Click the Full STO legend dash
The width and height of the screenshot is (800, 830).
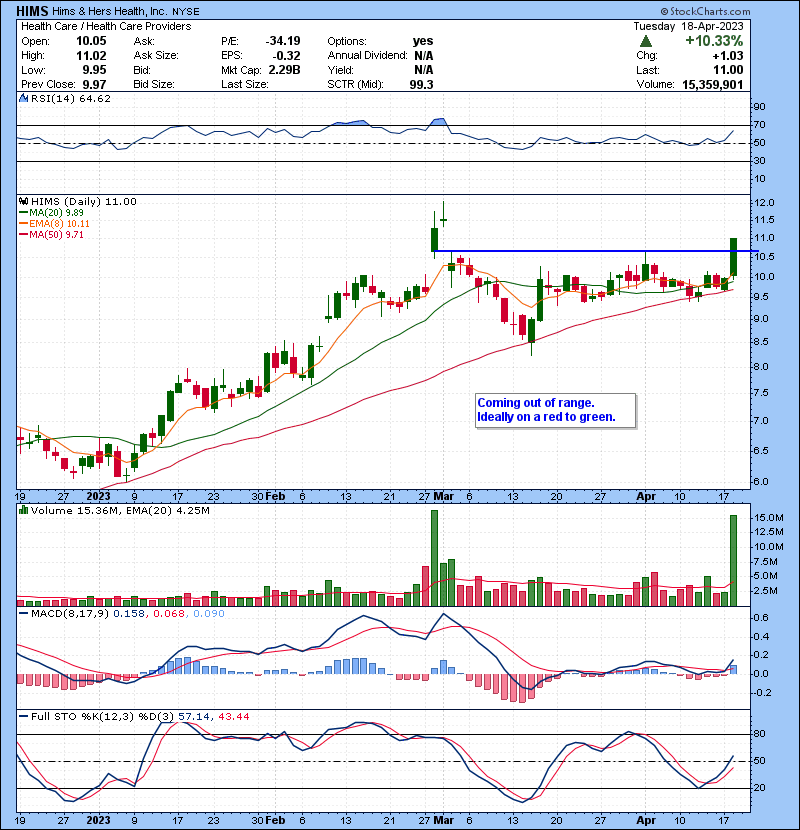click(23, 717)
